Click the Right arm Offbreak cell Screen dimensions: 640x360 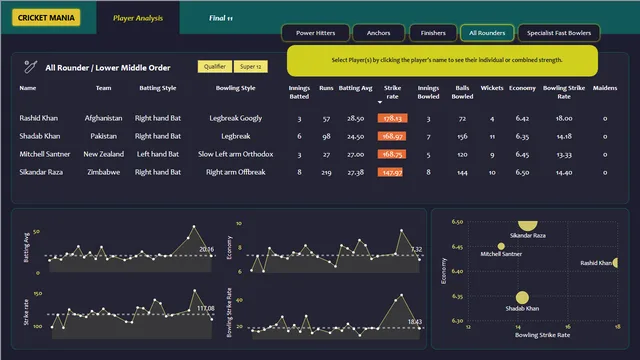pyautogui.click(x=236, y=172)
